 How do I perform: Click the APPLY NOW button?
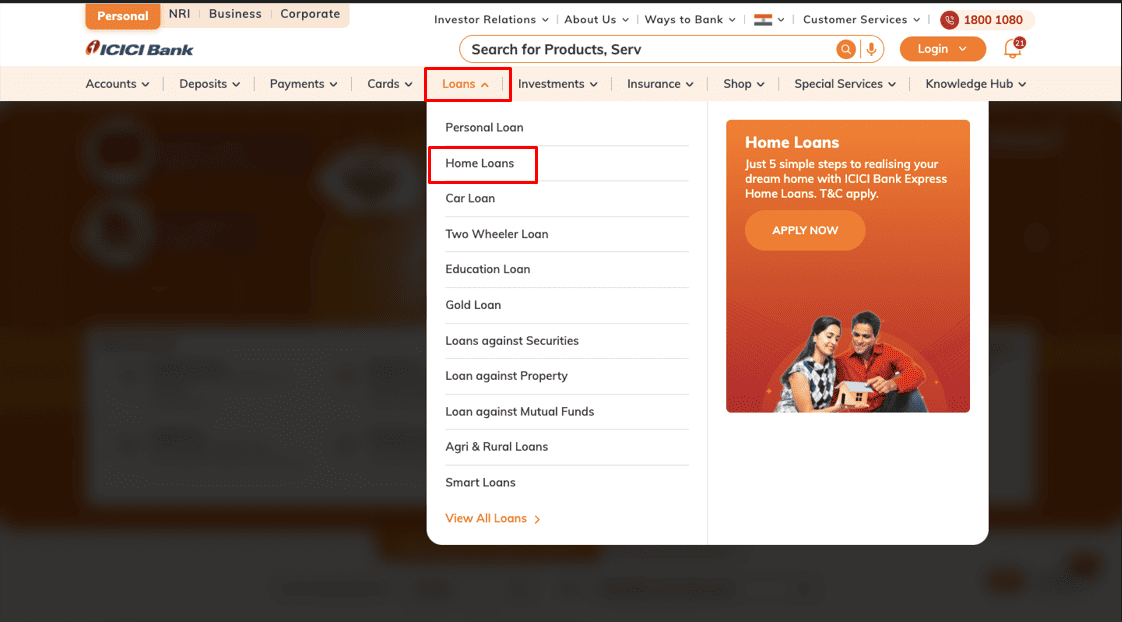coord(804,230)
